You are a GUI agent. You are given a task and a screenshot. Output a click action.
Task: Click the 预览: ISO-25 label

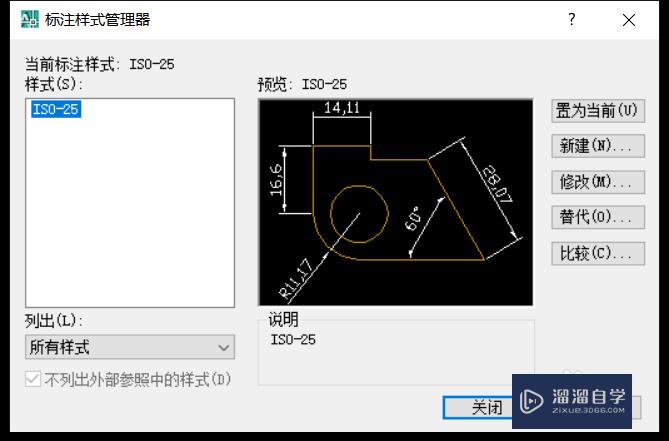pos(302,84)
